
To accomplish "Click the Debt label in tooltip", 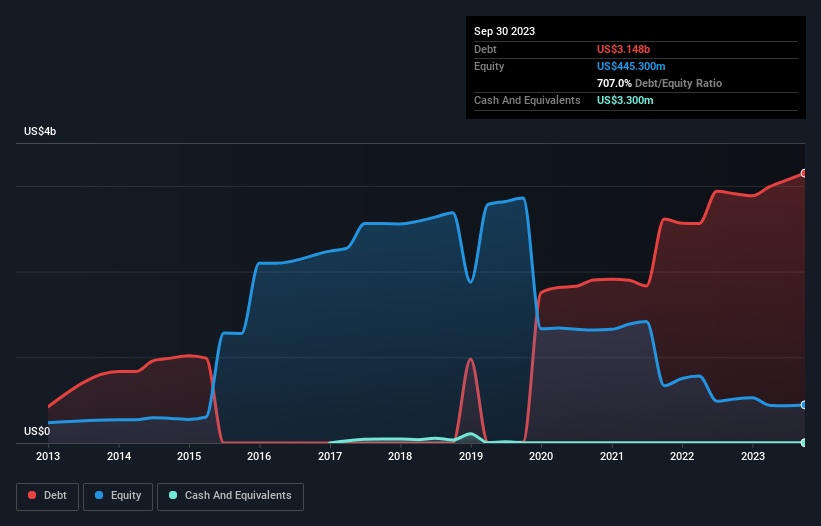I will 485,49.
